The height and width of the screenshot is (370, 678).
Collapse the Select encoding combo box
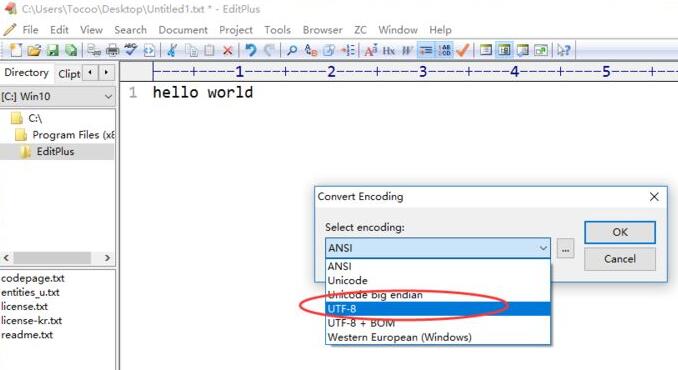pos(438,248)
